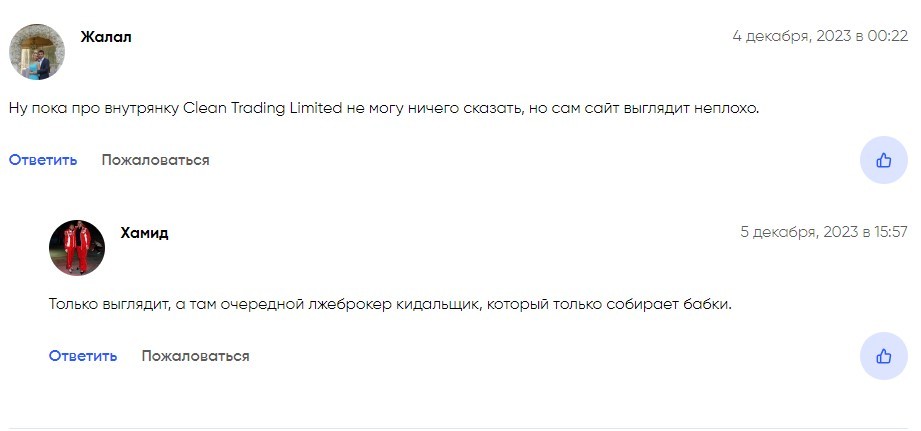The image size is (921, 431).
Task: Click the horizontal divider below the comments
Action: (458, 428)
